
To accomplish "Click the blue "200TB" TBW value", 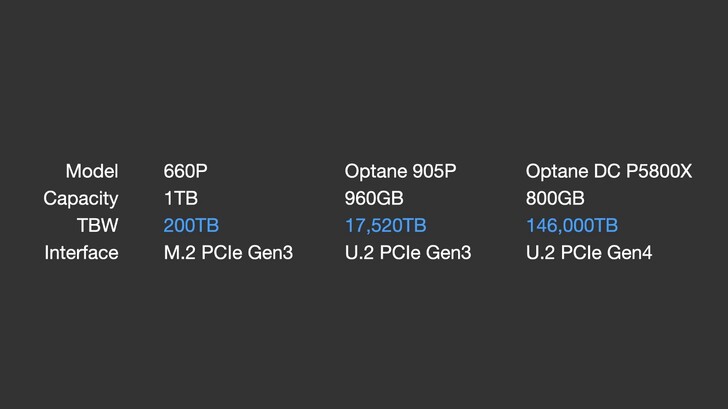I will tap(191, 225).
